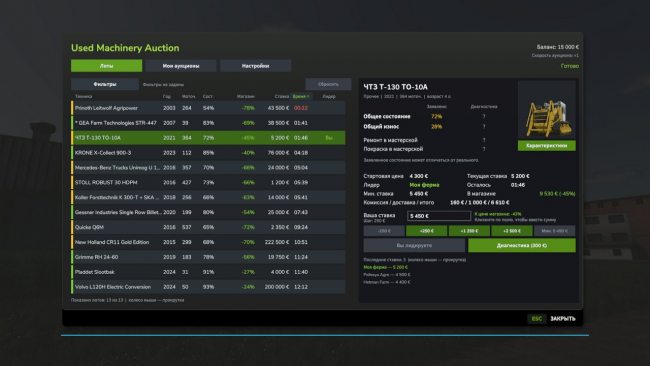Select the New Holland CR11 Gold Edition lot

[208, 242]
